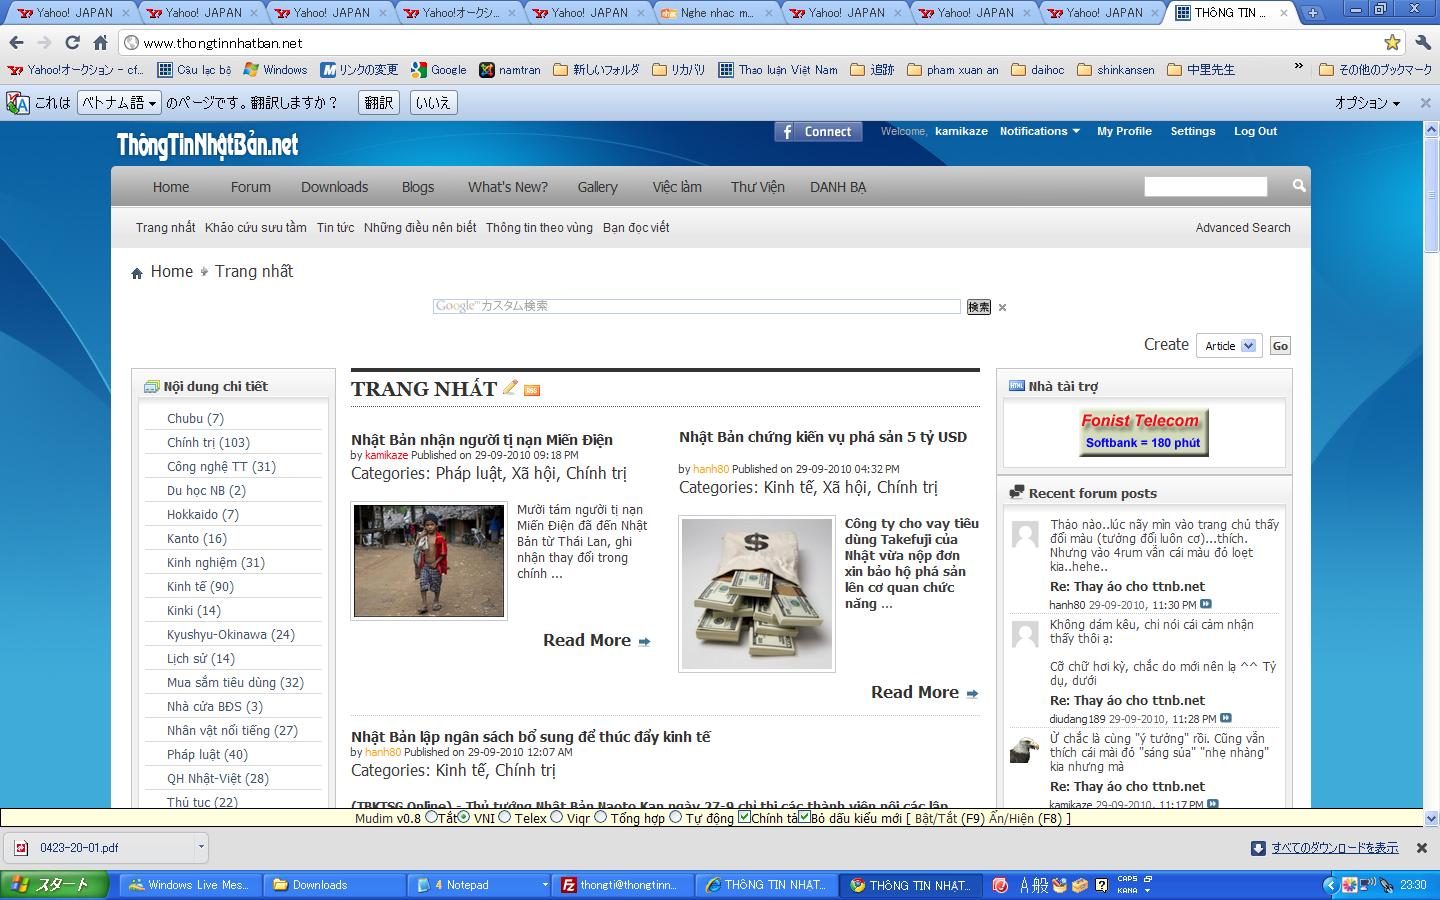Image resolution: width=1440 pixels, height=900 pixels.
Task: Click the money bag article thumbnail
Action: pyautogui.click(x=757, y=594)
